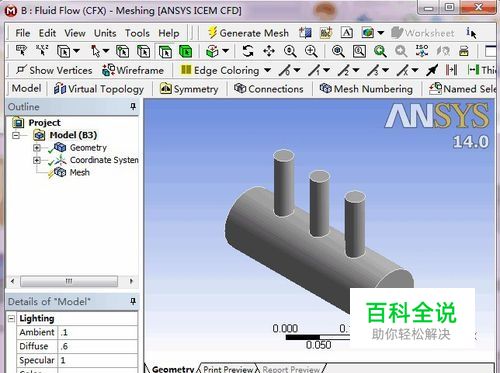The height and width of the screenshot is (373, 500).
Task: Open the Units menu
Action: pos(105,33)
